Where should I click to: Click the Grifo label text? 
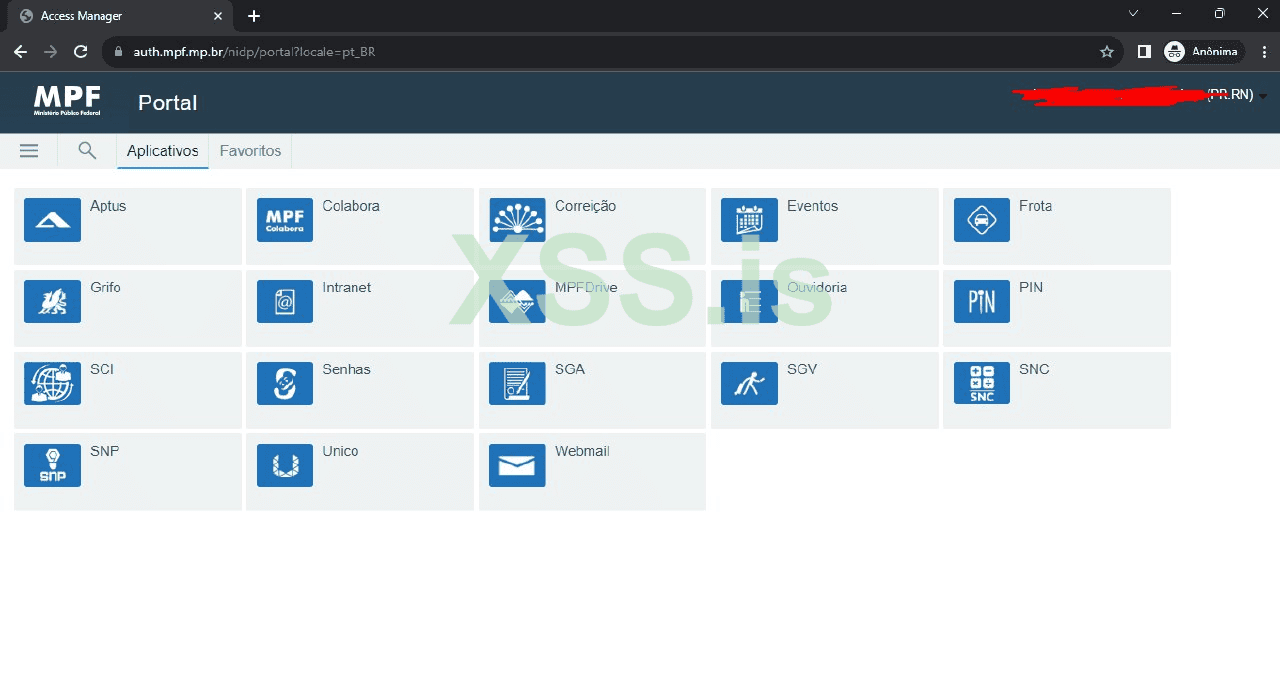pos(105,287)
